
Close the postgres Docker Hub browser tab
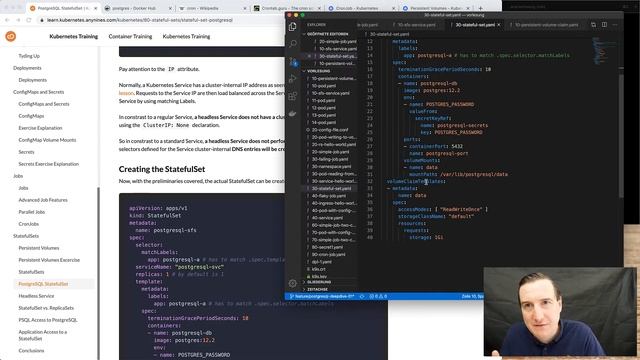point(170,8)
